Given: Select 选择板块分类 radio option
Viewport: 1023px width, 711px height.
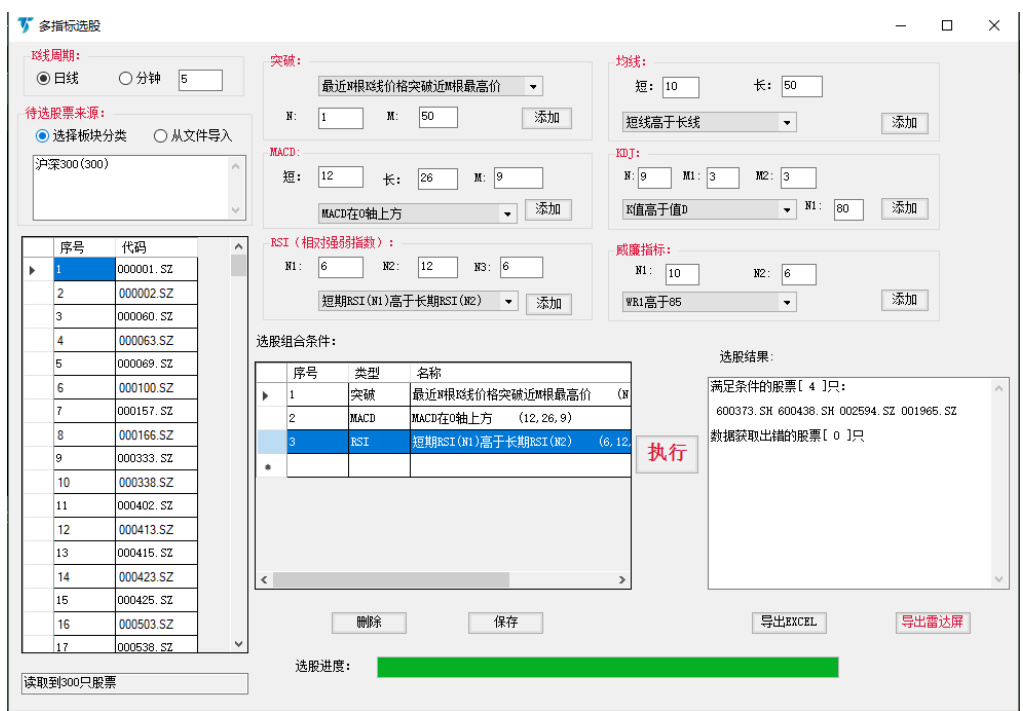Looking at the screenshot, I should (42, 136).
